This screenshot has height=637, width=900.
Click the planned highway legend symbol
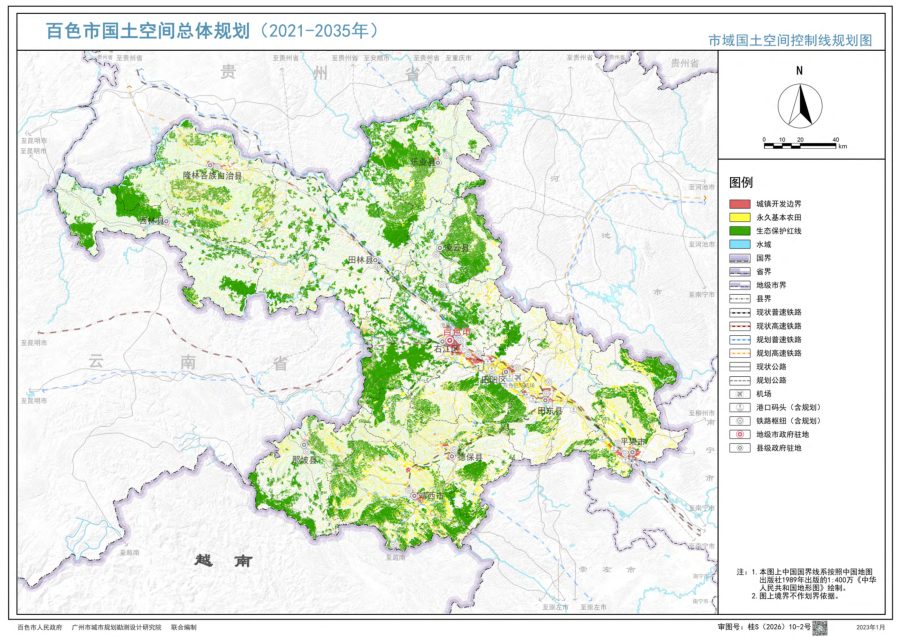tap(740, 380)
